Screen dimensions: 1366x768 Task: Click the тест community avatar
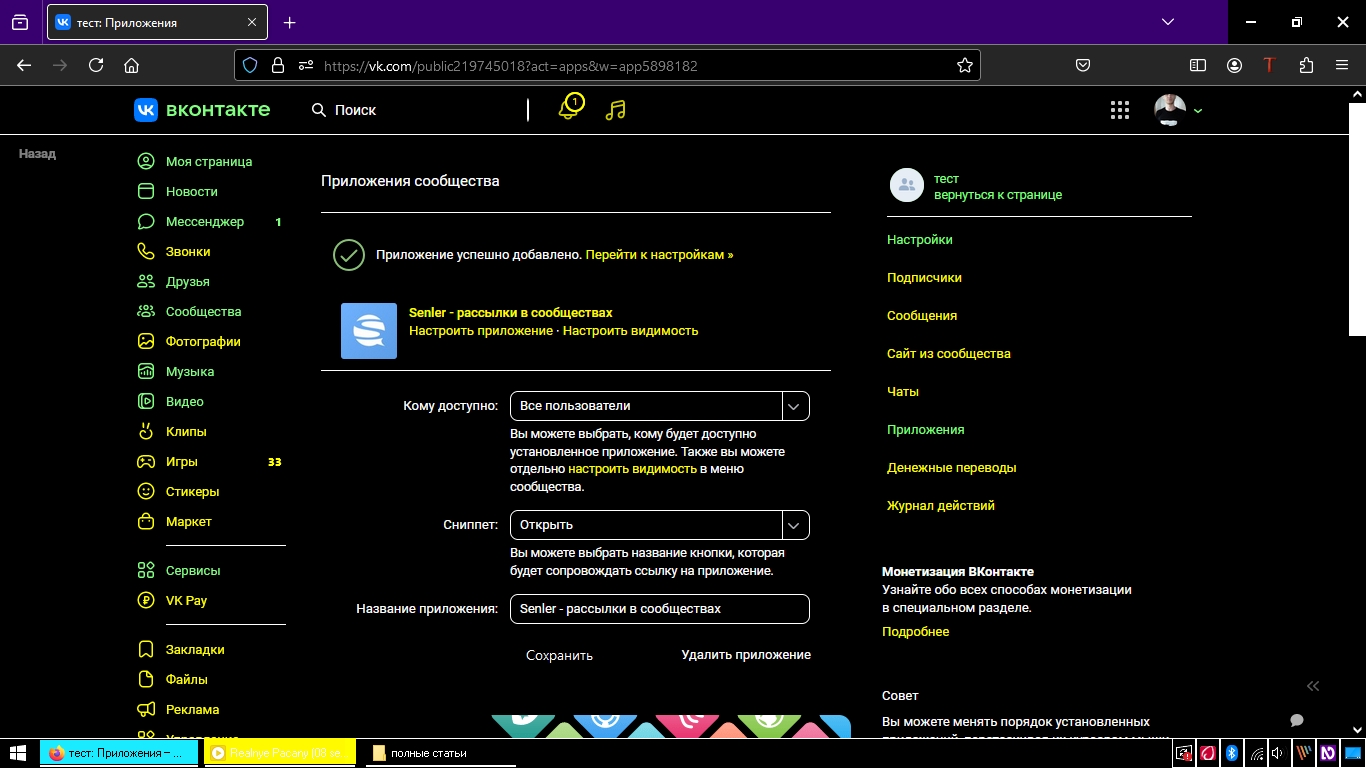coord(907,185)
